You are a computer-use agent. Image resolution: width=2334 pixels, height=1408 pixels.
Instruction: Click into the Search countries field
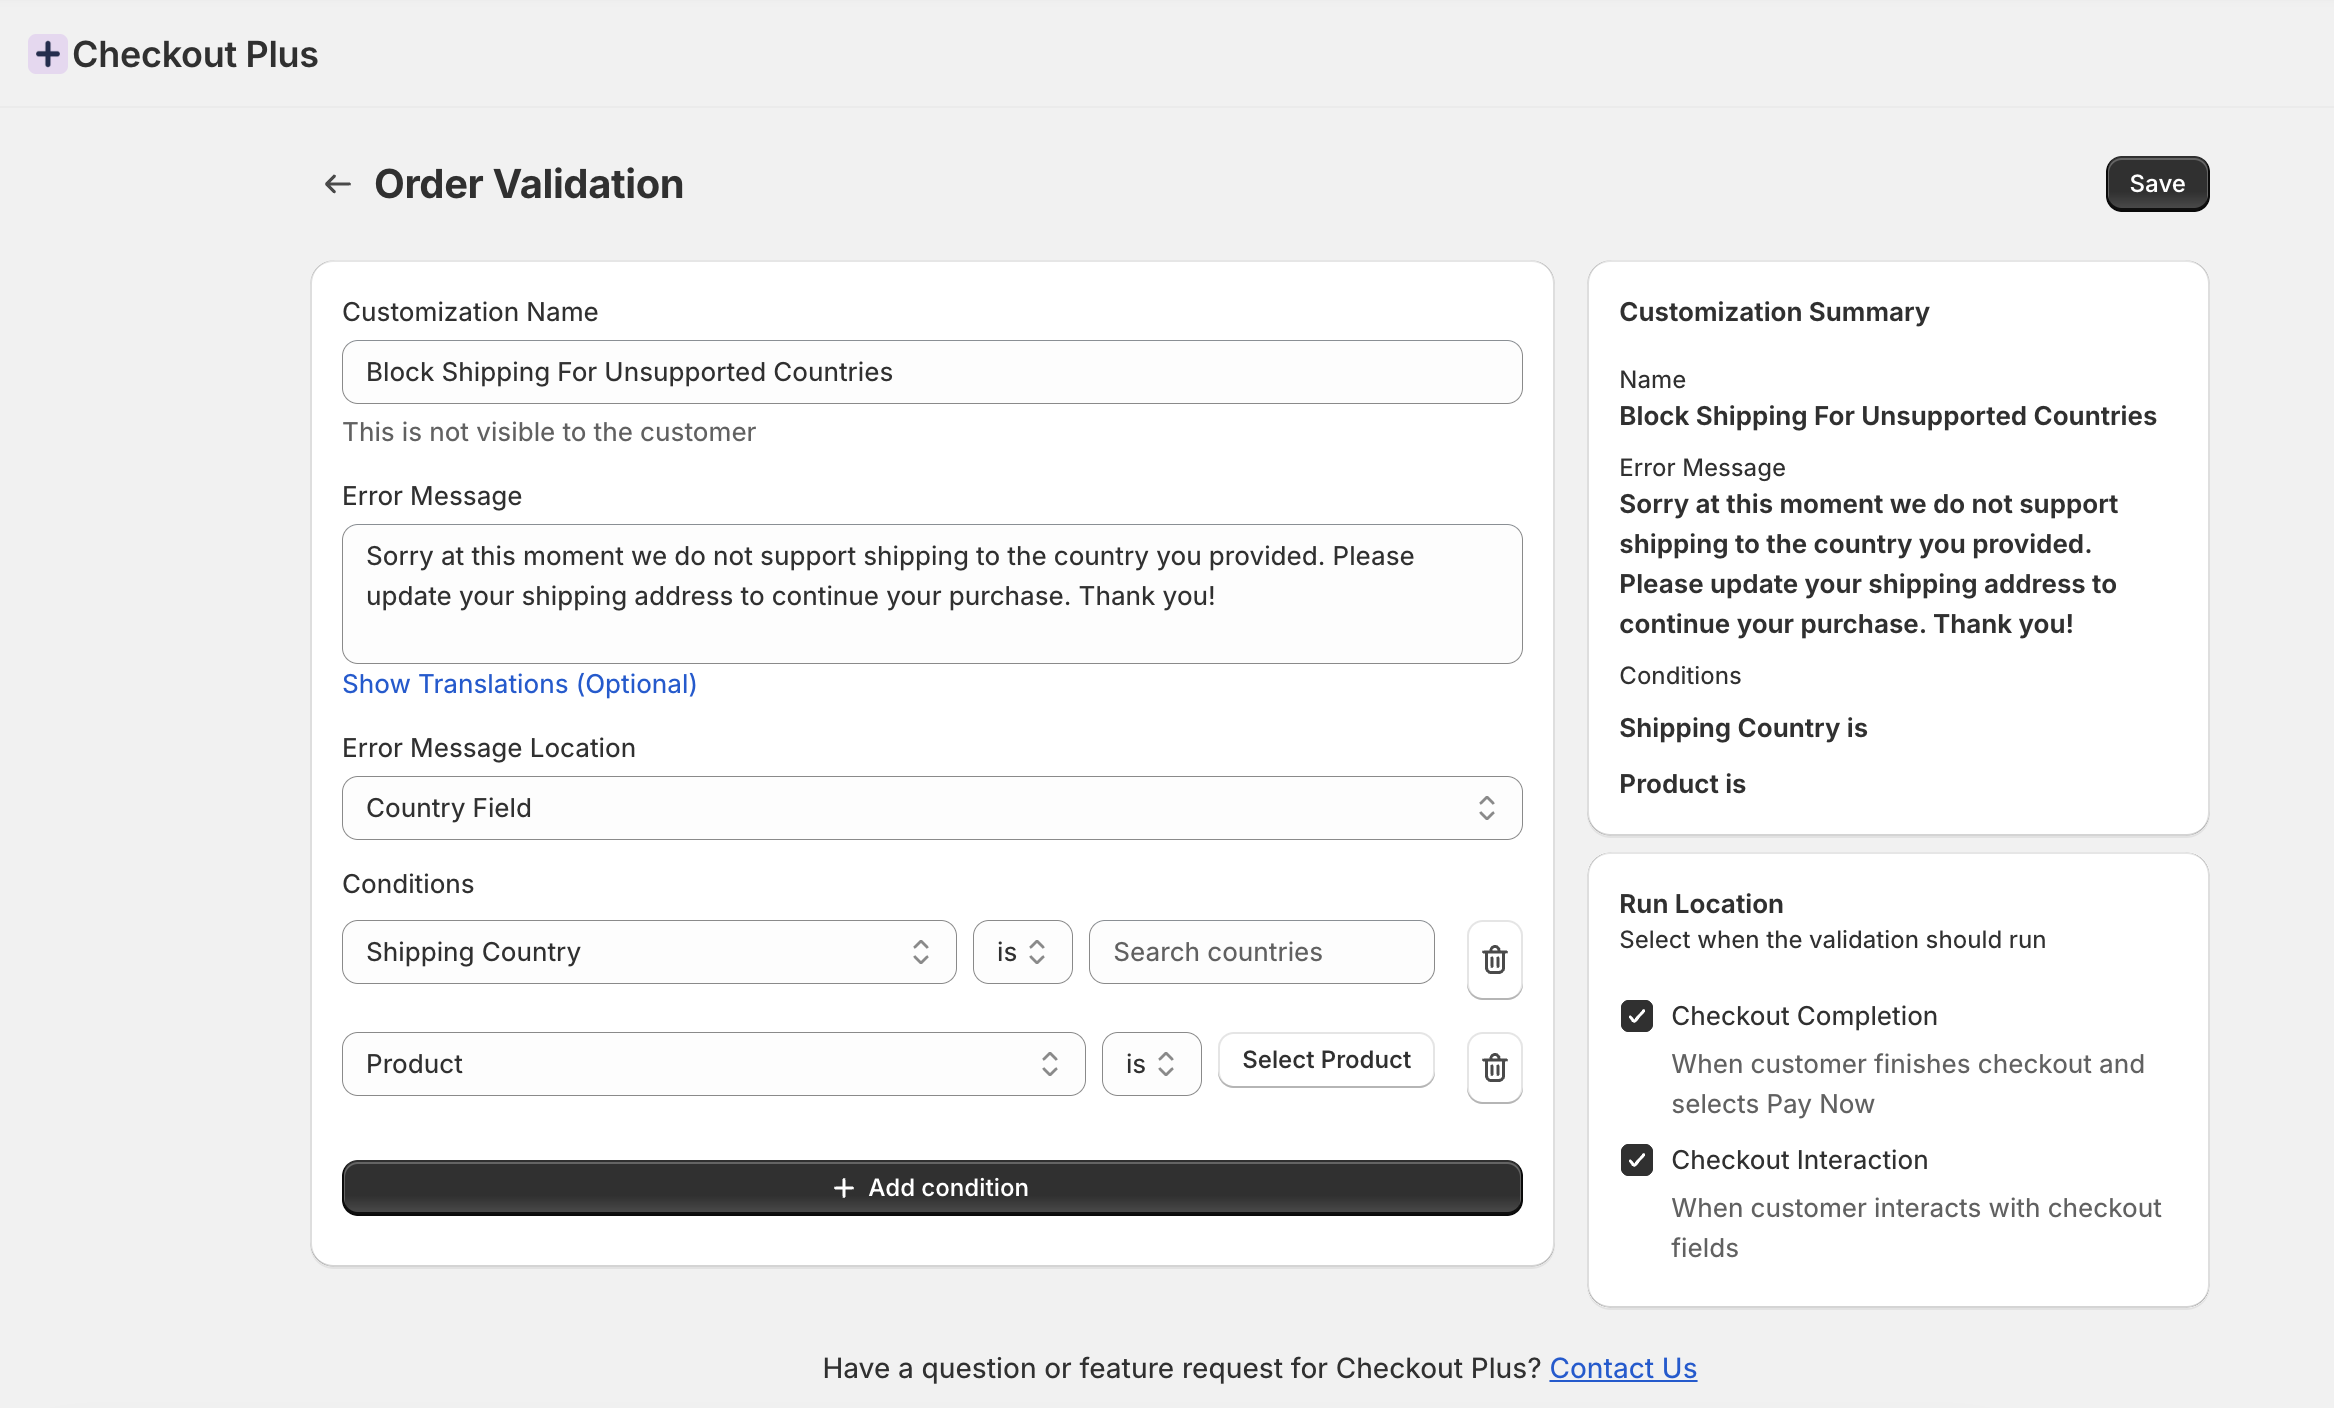(1260, 952)
